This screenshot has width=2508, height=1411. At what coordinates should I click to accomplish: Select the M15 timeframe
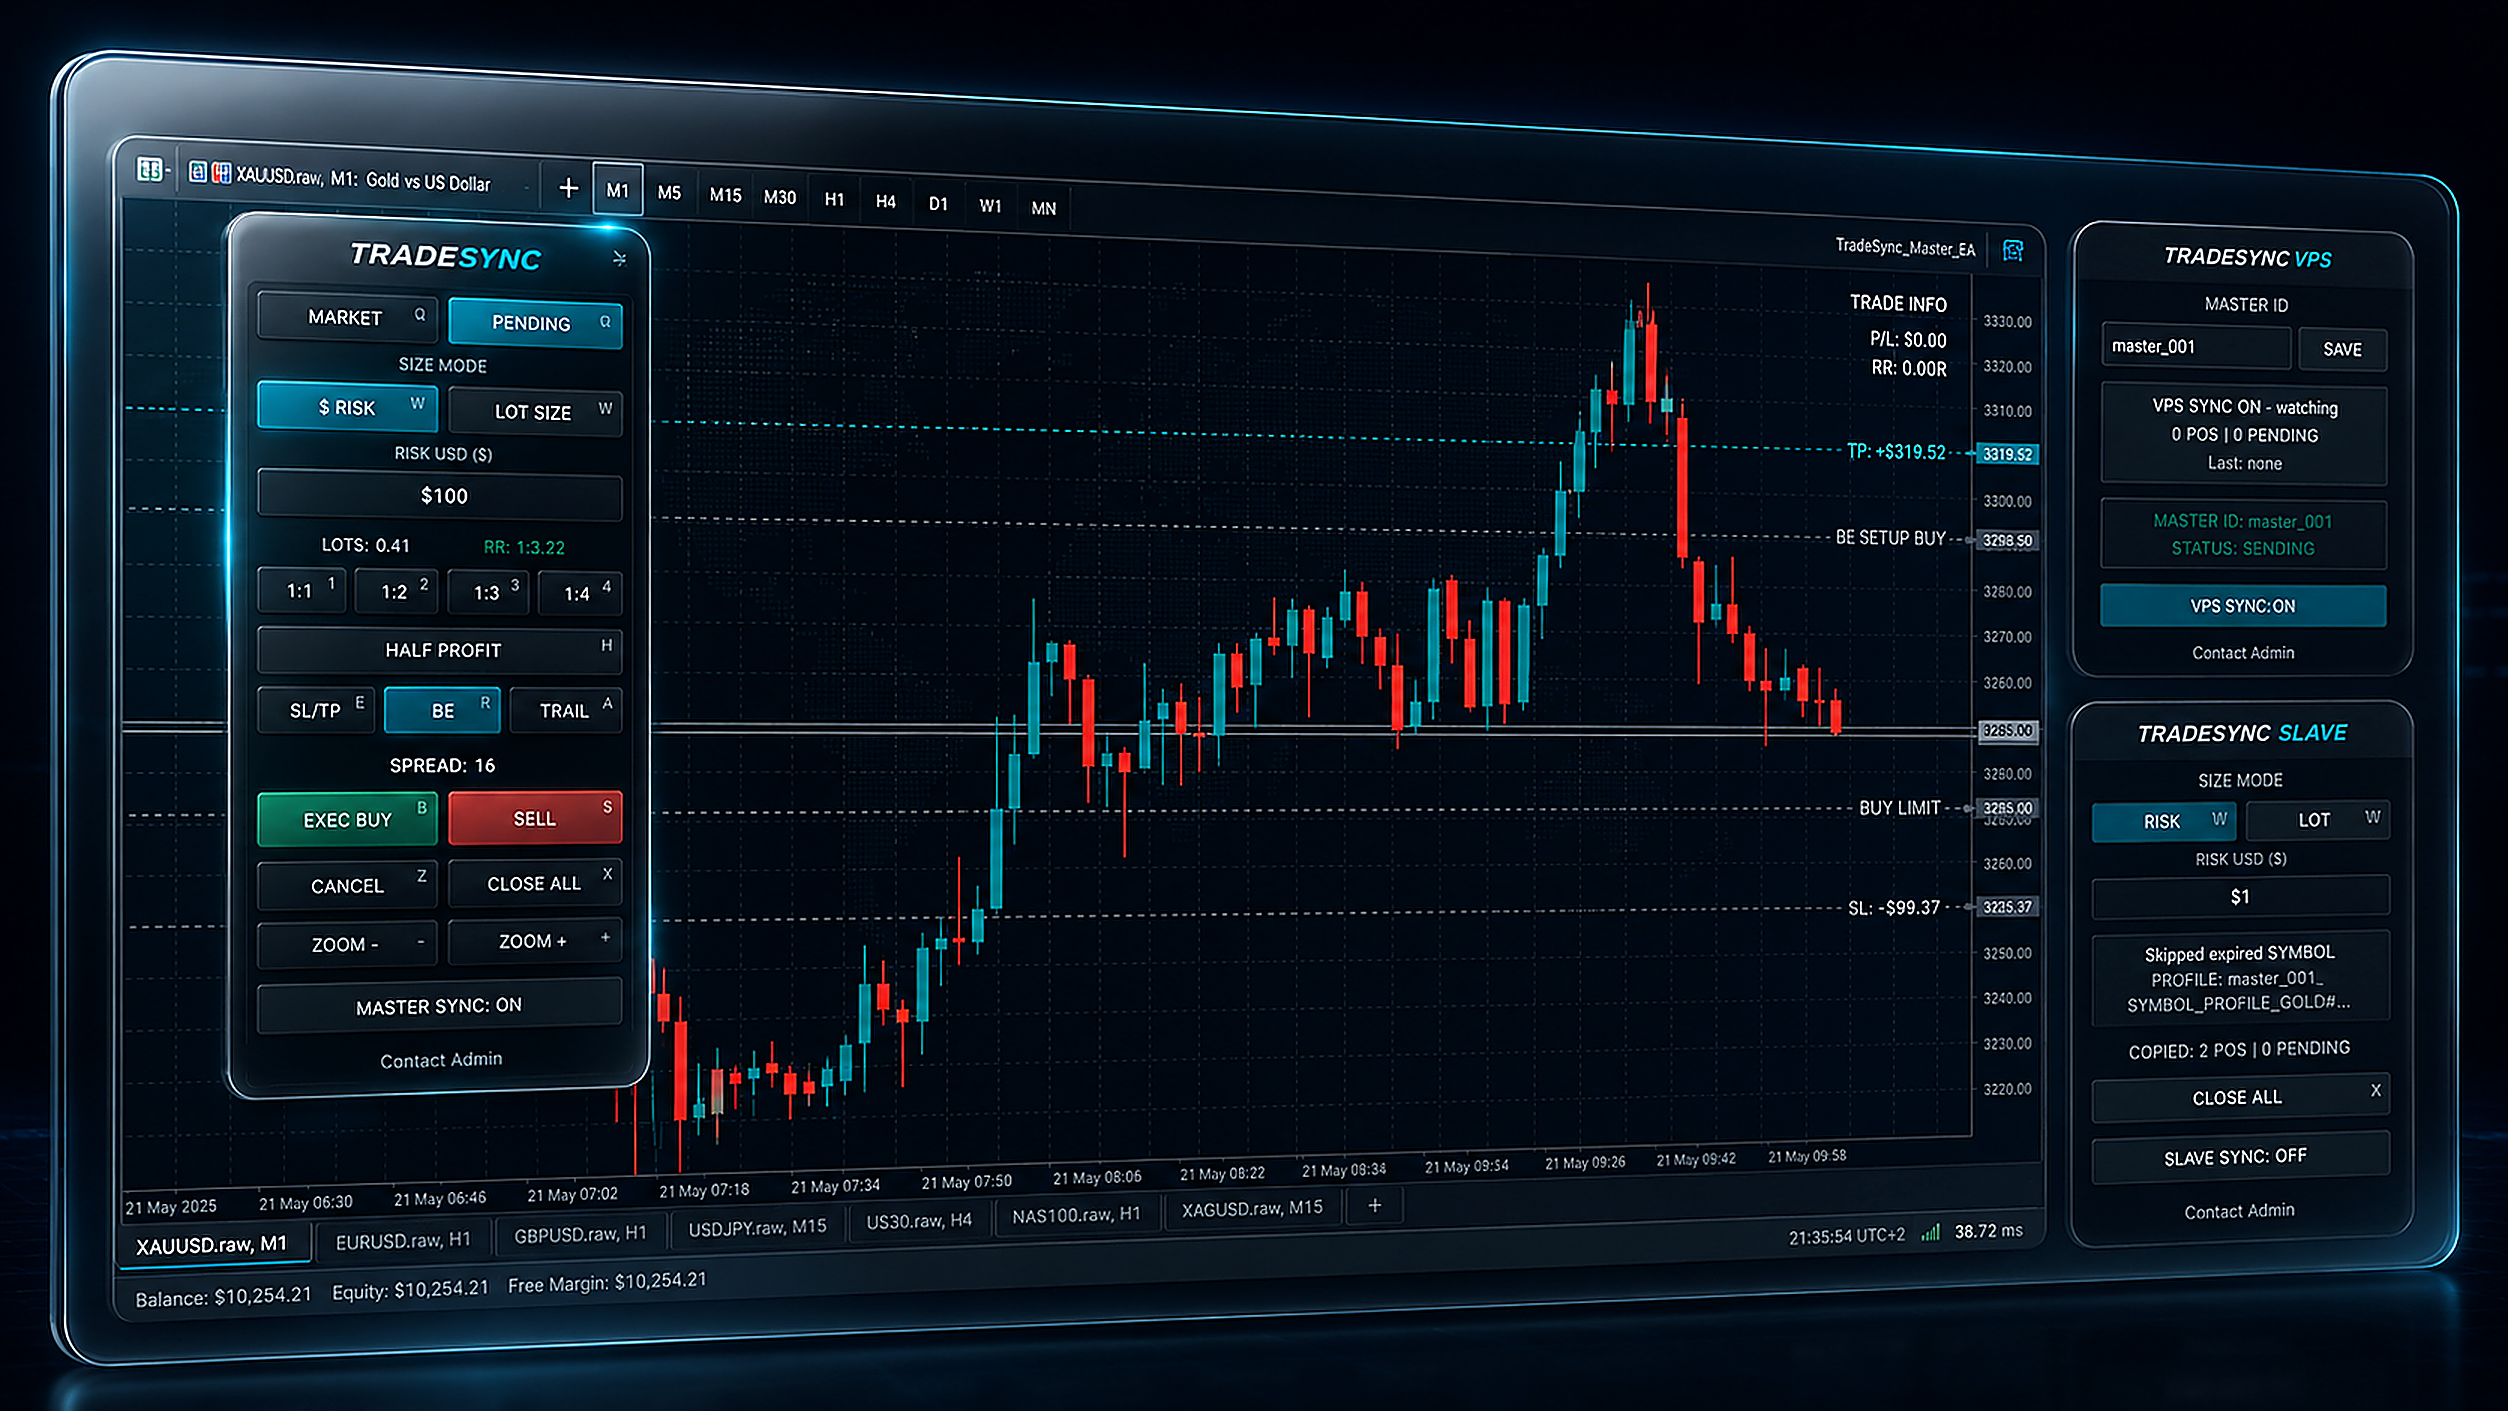(725, 195)
